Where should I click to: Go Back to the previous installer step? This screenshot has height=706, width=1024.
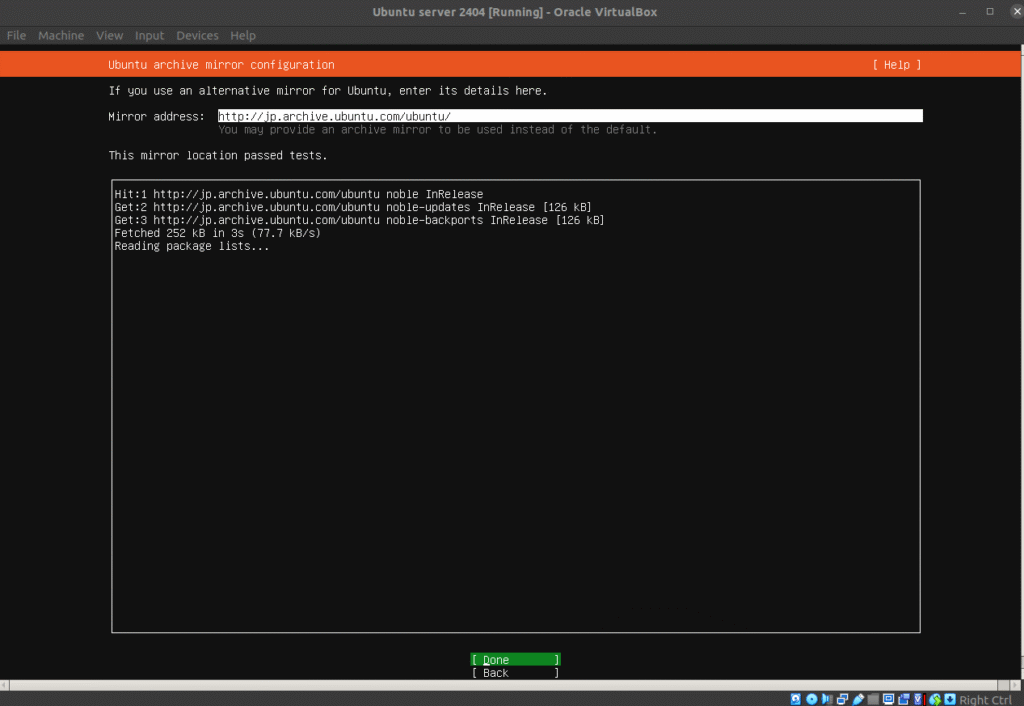[515, 673]
